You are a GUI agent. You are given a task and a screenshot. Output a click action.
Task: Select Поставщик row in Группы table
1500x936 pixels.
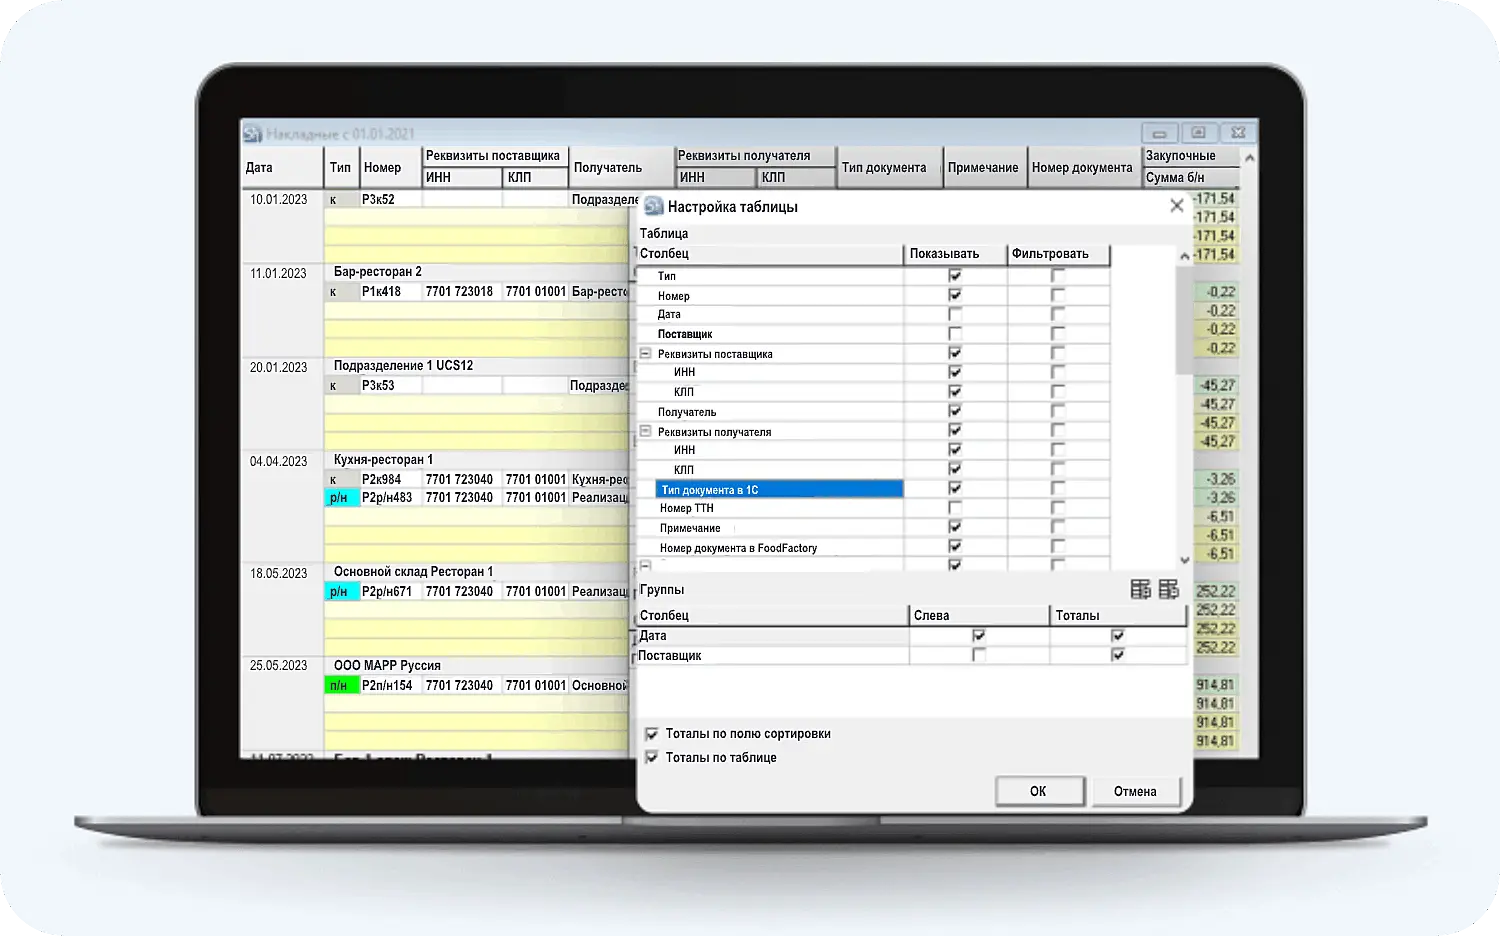click(772, 655)
